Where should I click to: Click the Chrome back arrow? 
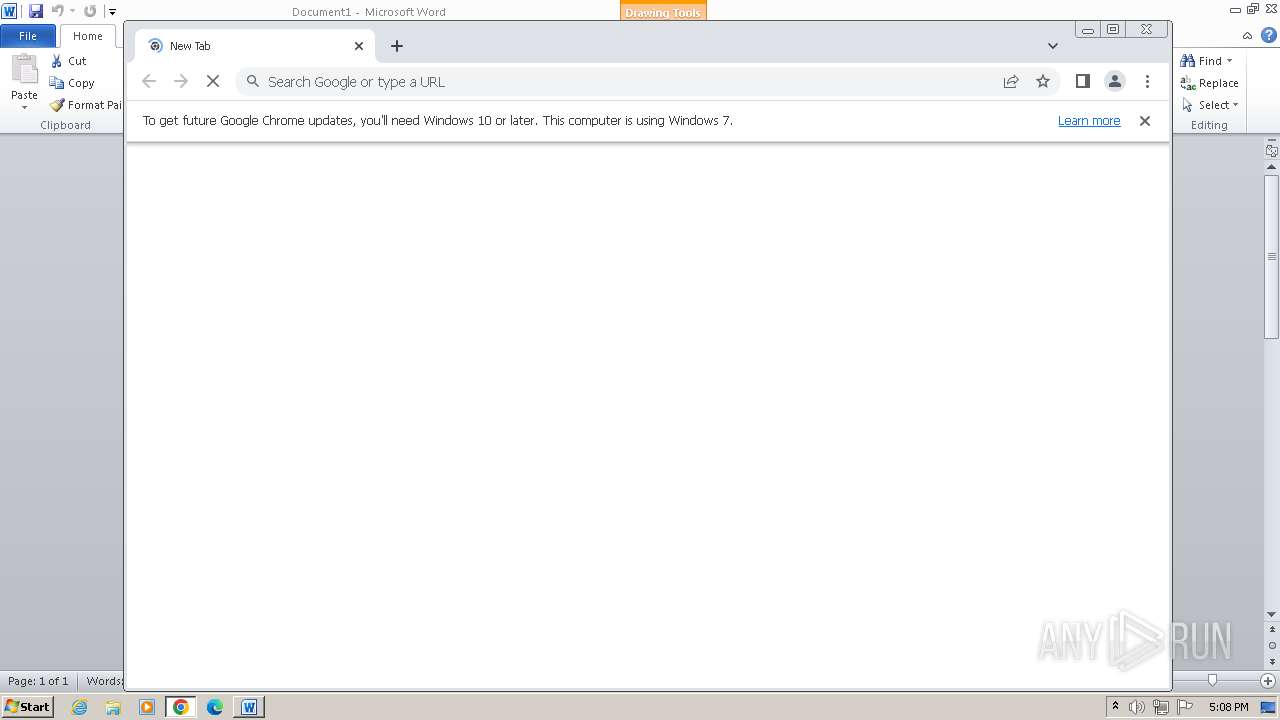coord(149,82)
